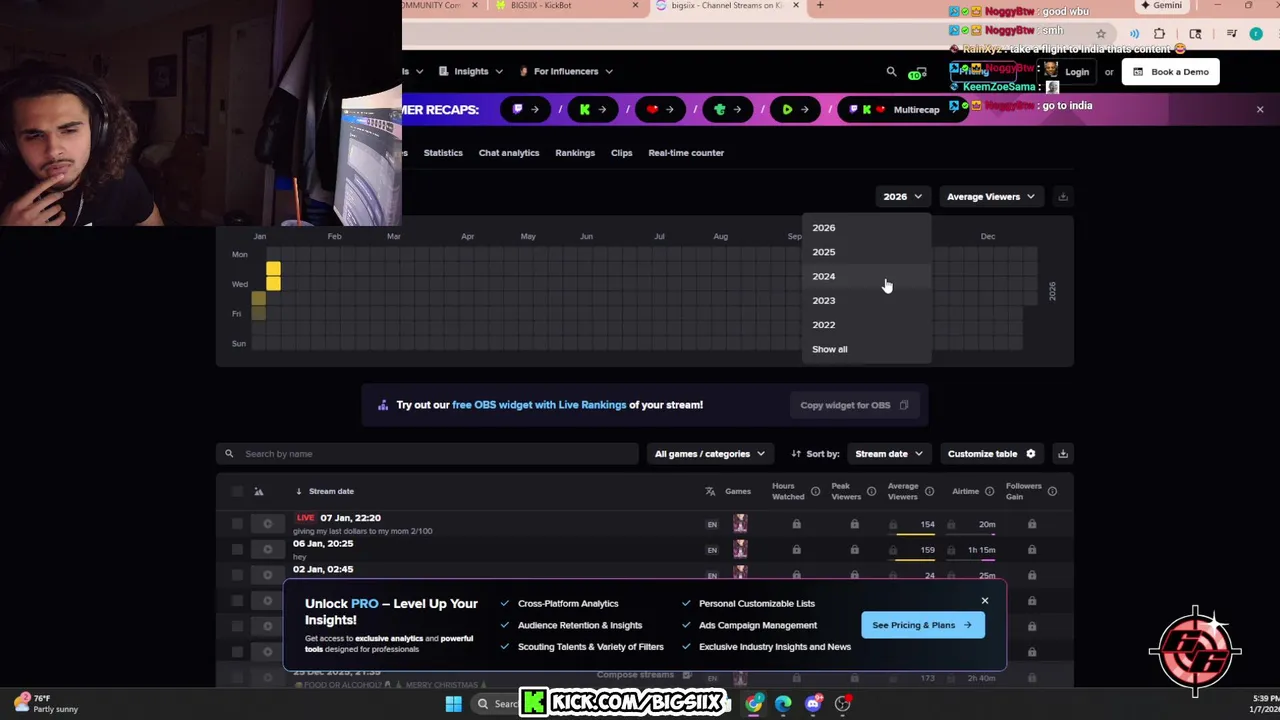Click the Book a Demo button
The width and height of the screenshot is (1280, 720).
coord(1171,72)
